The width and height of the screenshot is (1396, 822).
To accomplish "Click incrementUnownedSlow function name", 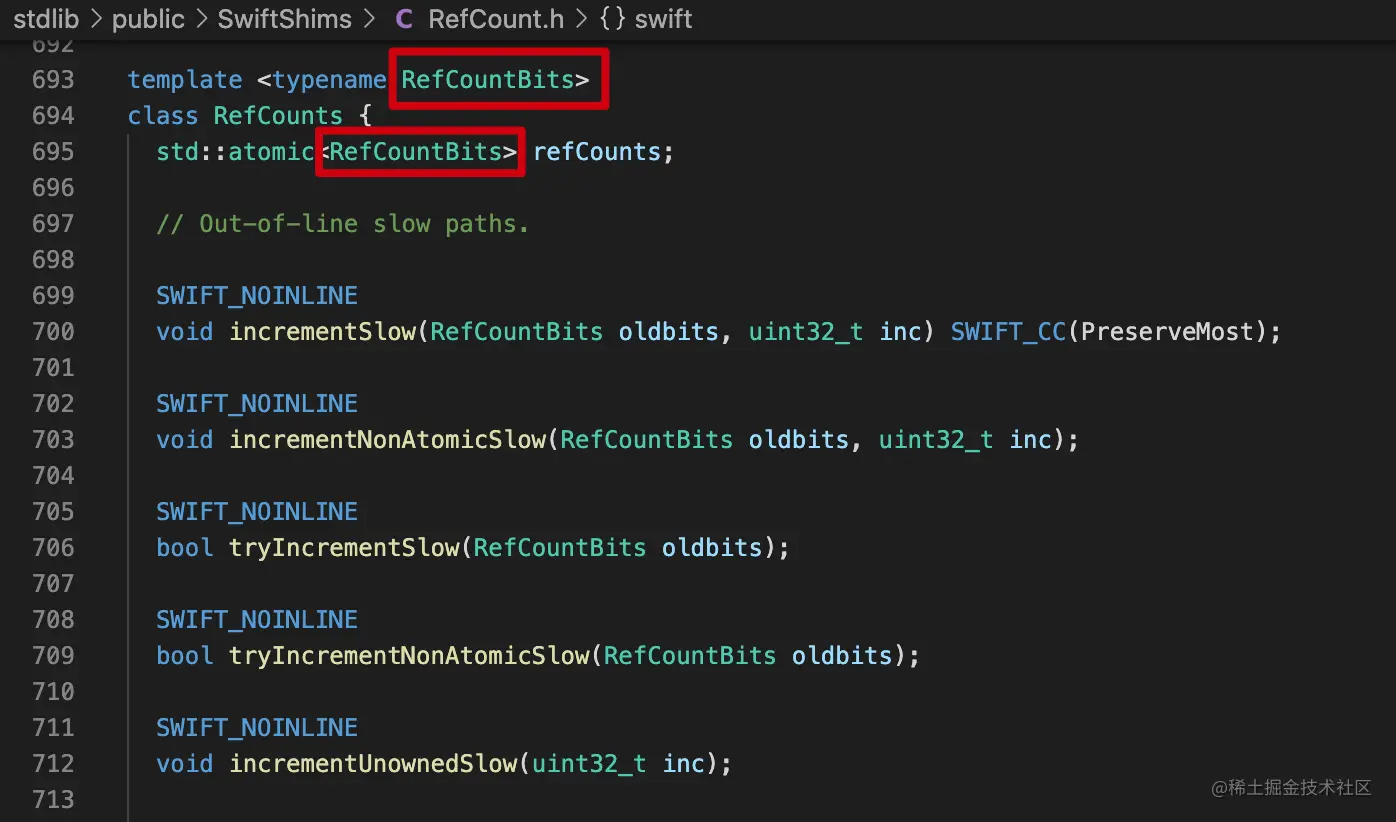I will tap(373, 764).
